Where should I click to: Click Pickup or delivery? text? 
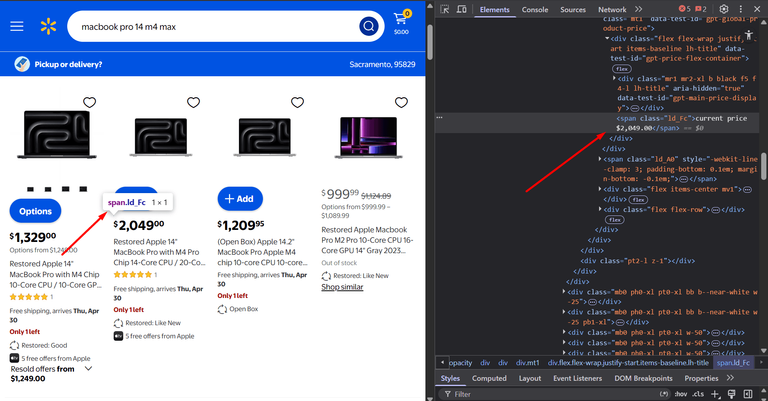coord(68,64)
